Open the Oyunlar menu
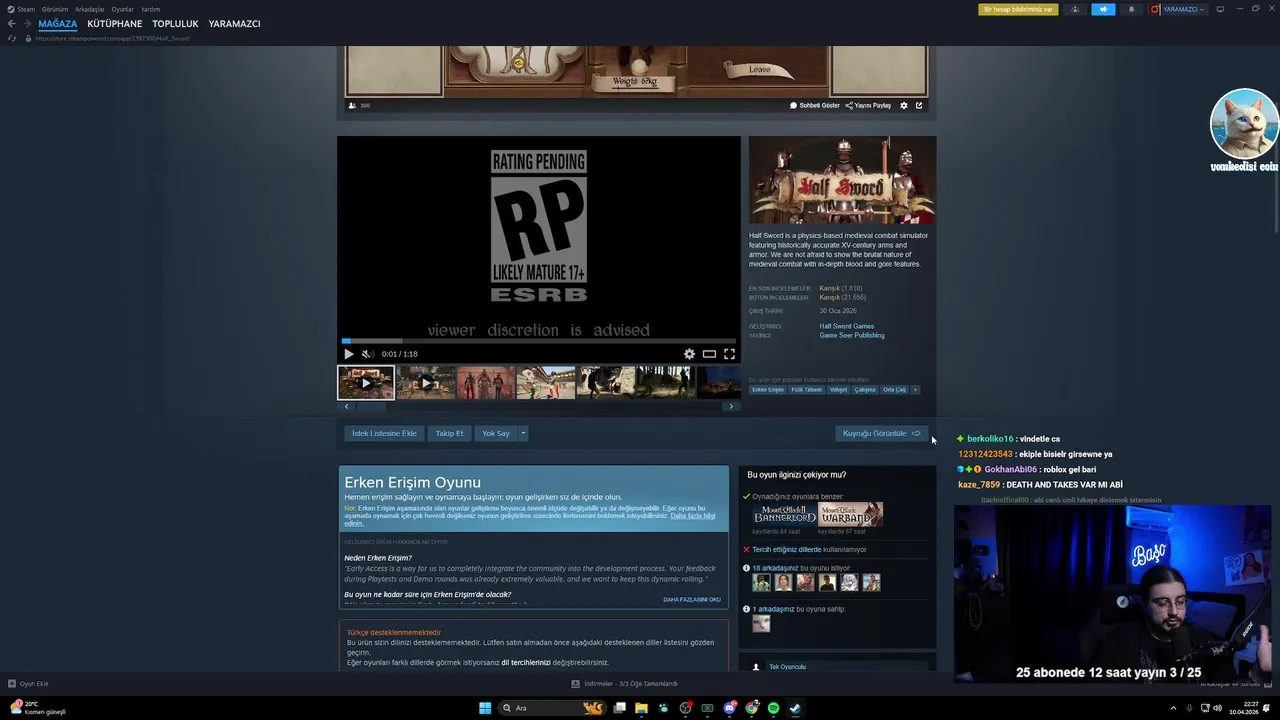Viewport: 1280px width, 720px height. (122, 9)
